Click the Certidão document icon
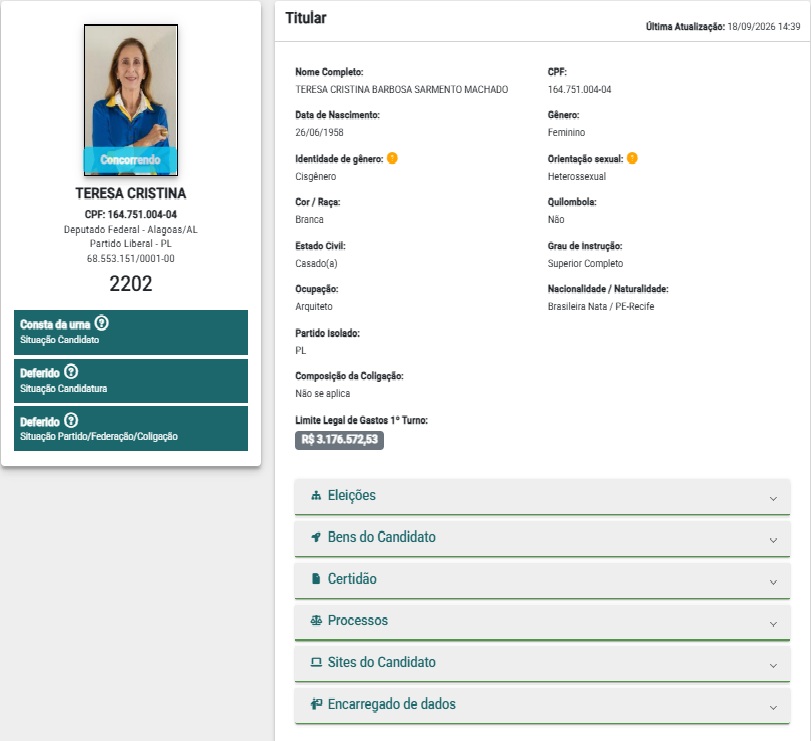Screen dimensions: 811x741 316,579
